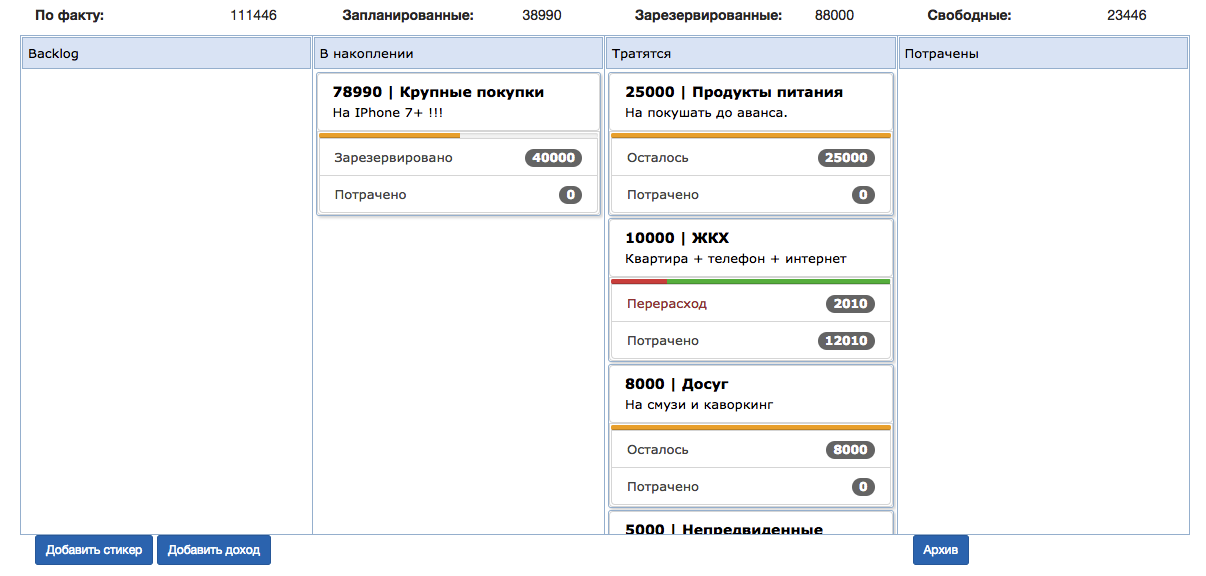This screenshot has height=576, width=1206.
Task: Click the Добавить доход button
Action: tap(214, 550)
